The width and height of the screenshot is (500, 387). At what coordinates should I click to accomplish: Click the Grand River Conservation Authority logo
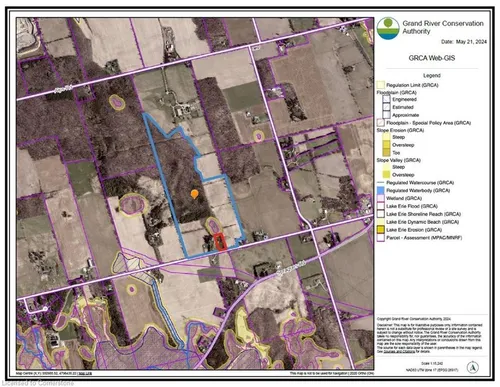coord(388,28)
